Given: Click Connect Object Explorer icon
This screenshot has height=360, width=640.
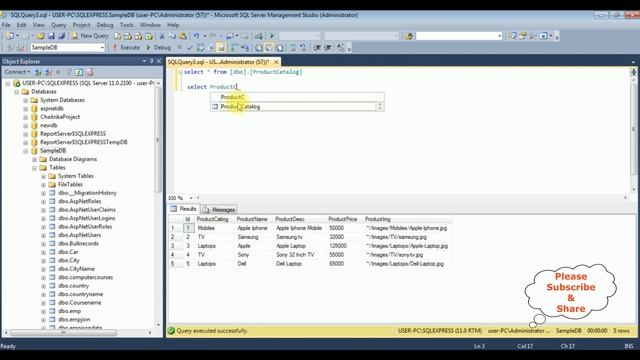Looking at the screenshot, I should (38, 72).
